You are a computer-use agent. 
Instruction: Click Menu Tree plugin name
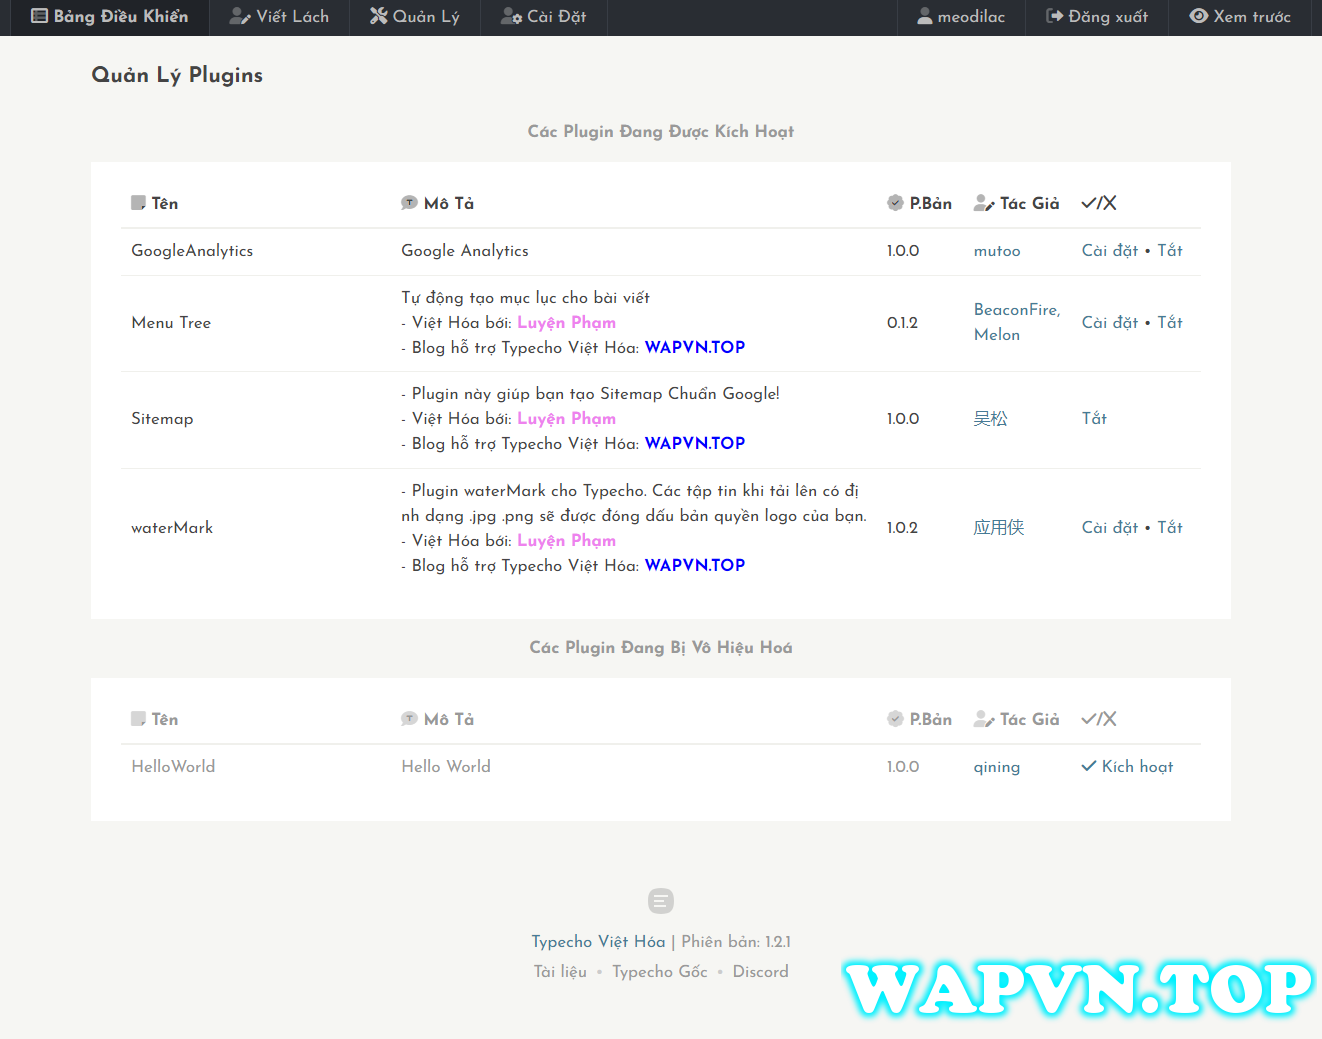click(x=171, y=323)
